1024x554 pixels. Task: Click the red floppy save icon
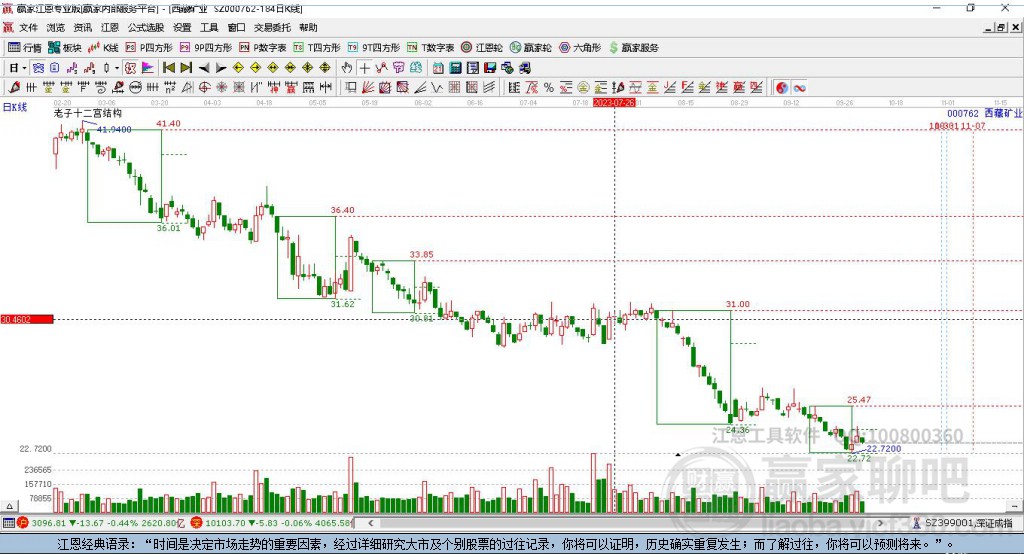click(x=490, y=68)
